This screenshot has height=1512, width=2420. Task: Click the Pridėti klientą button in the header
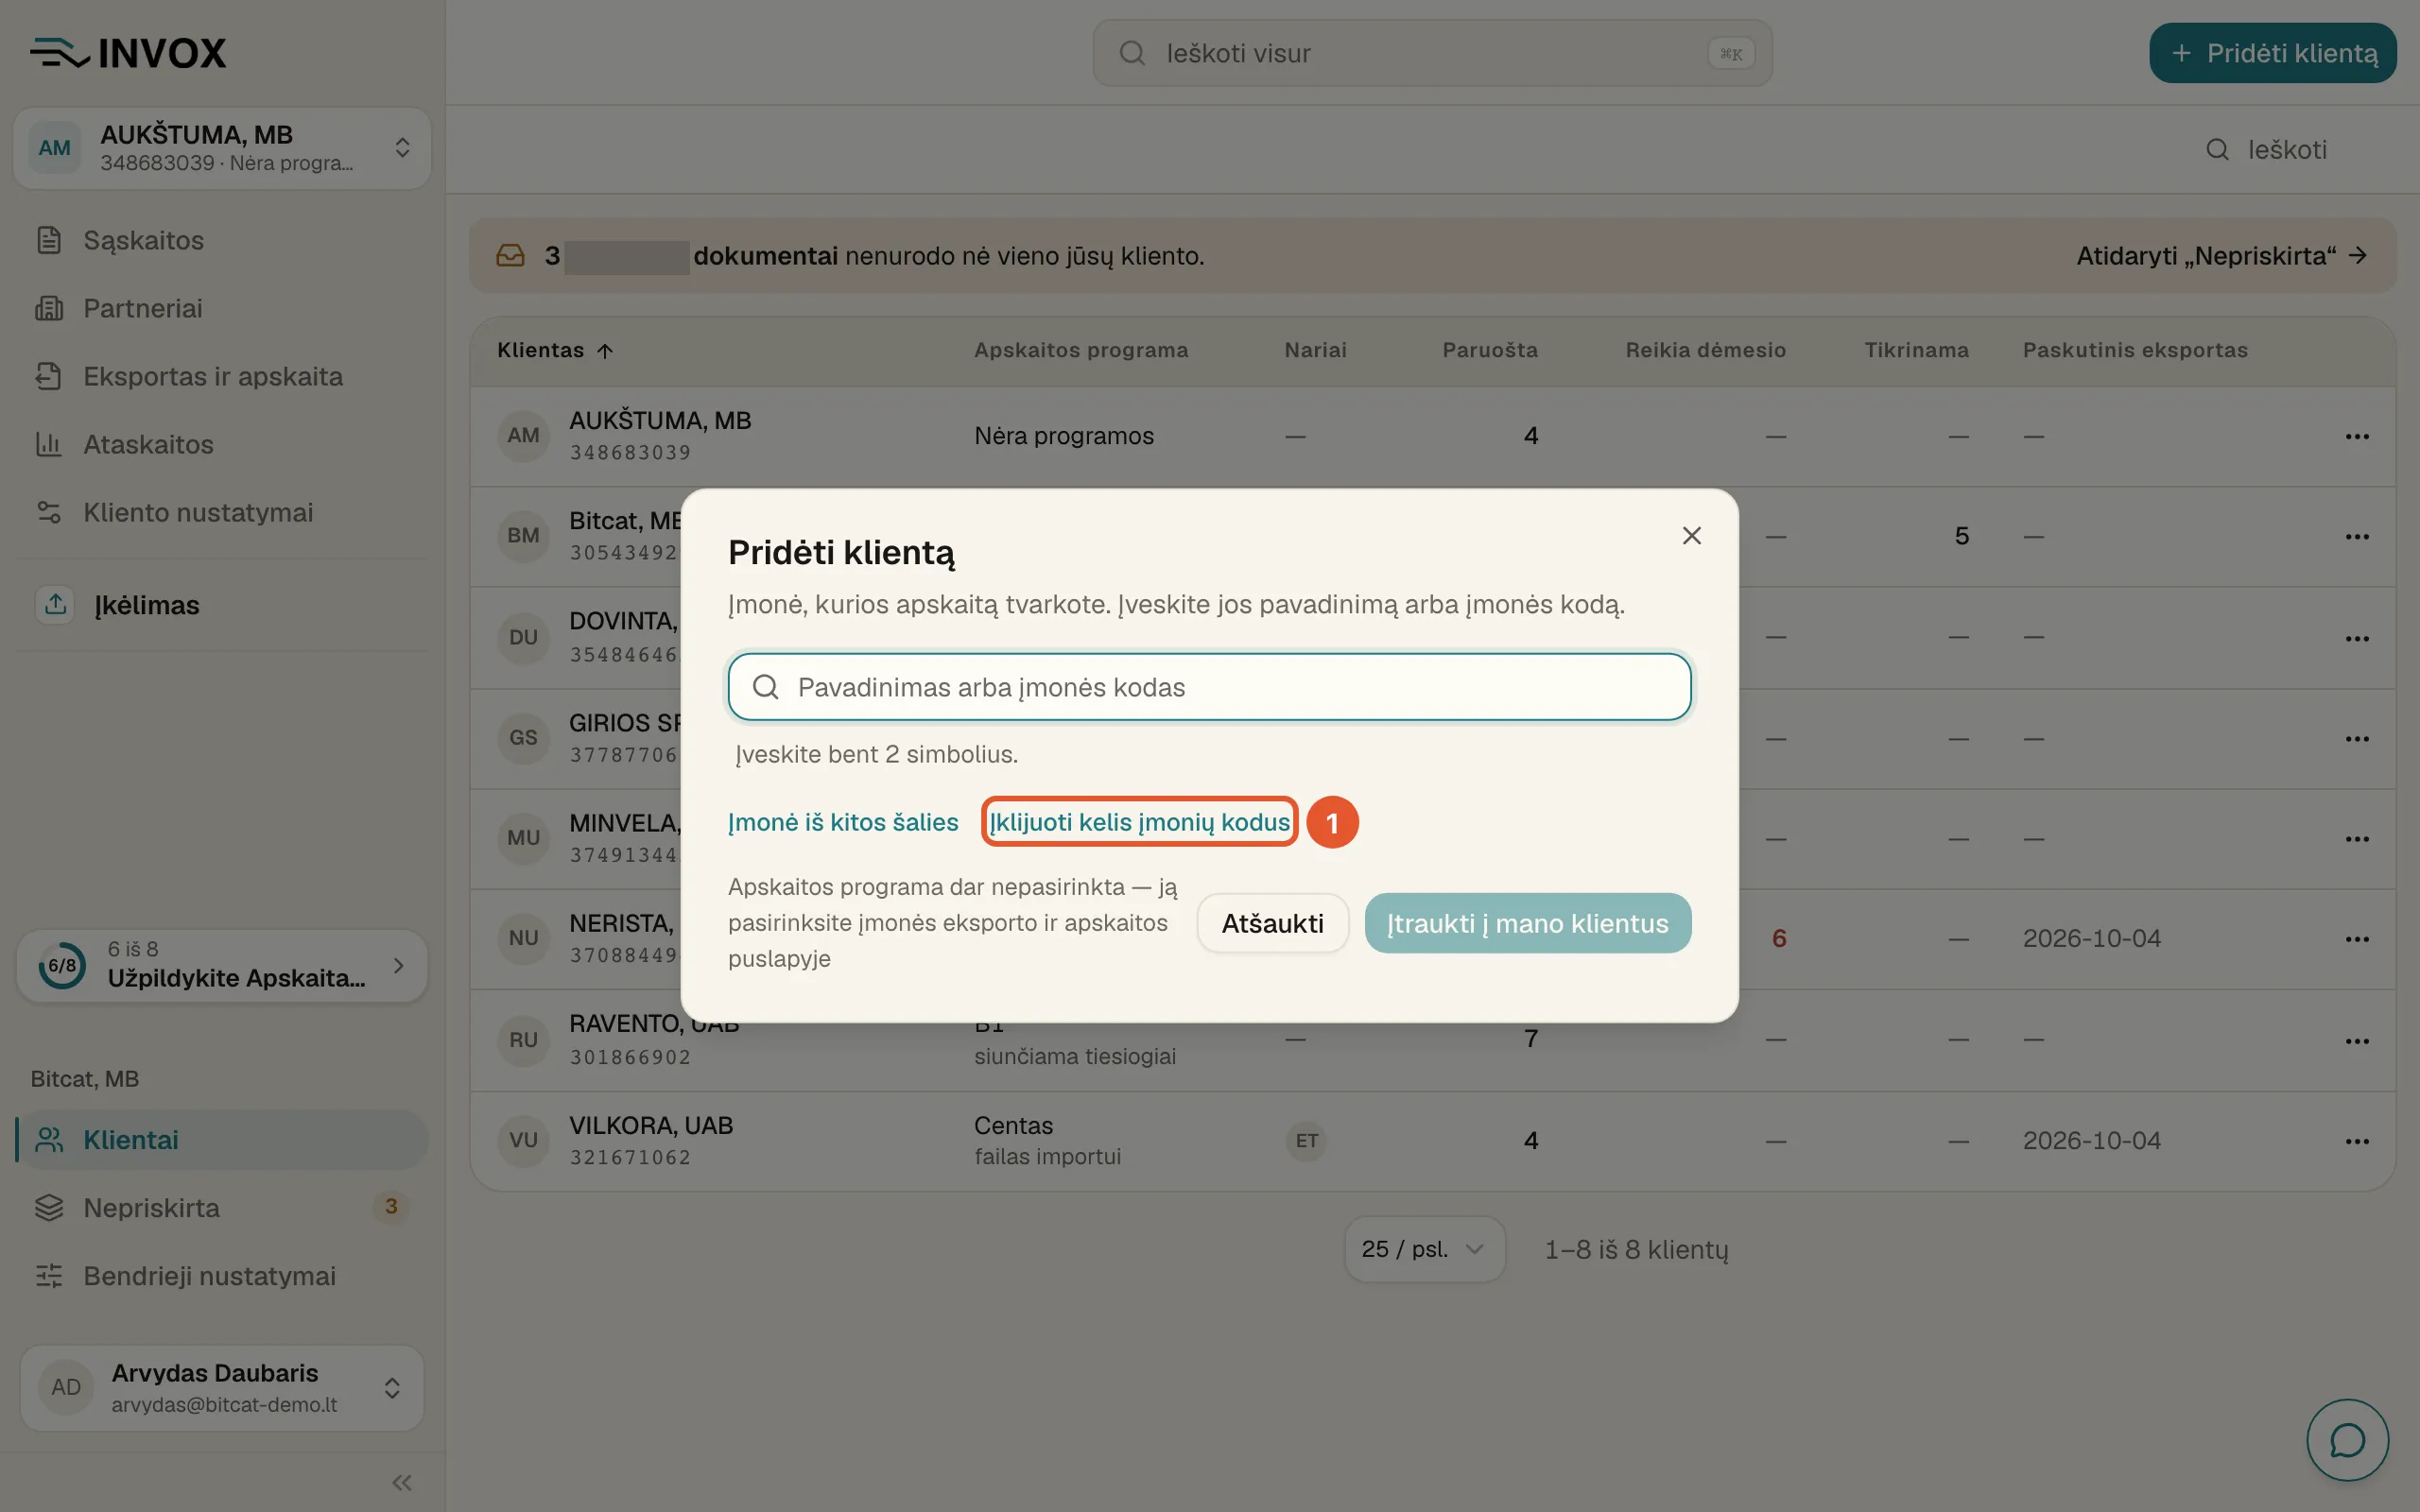2272,53
